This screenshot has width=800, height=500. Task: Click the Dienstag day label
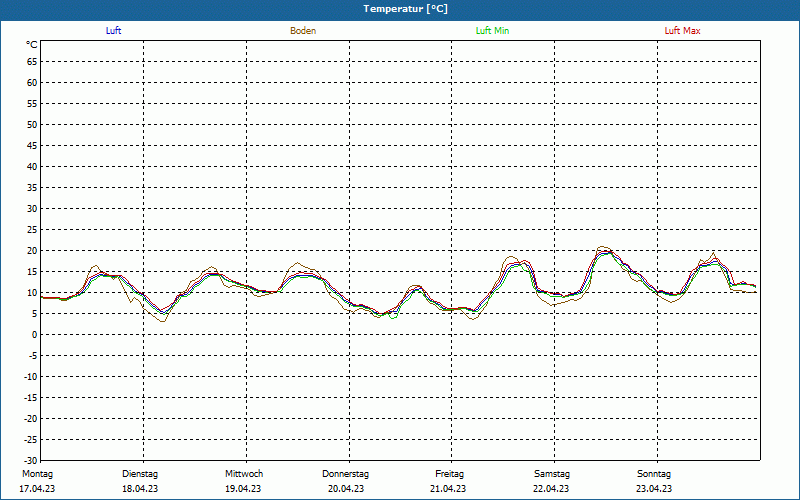tap(140, 474)
